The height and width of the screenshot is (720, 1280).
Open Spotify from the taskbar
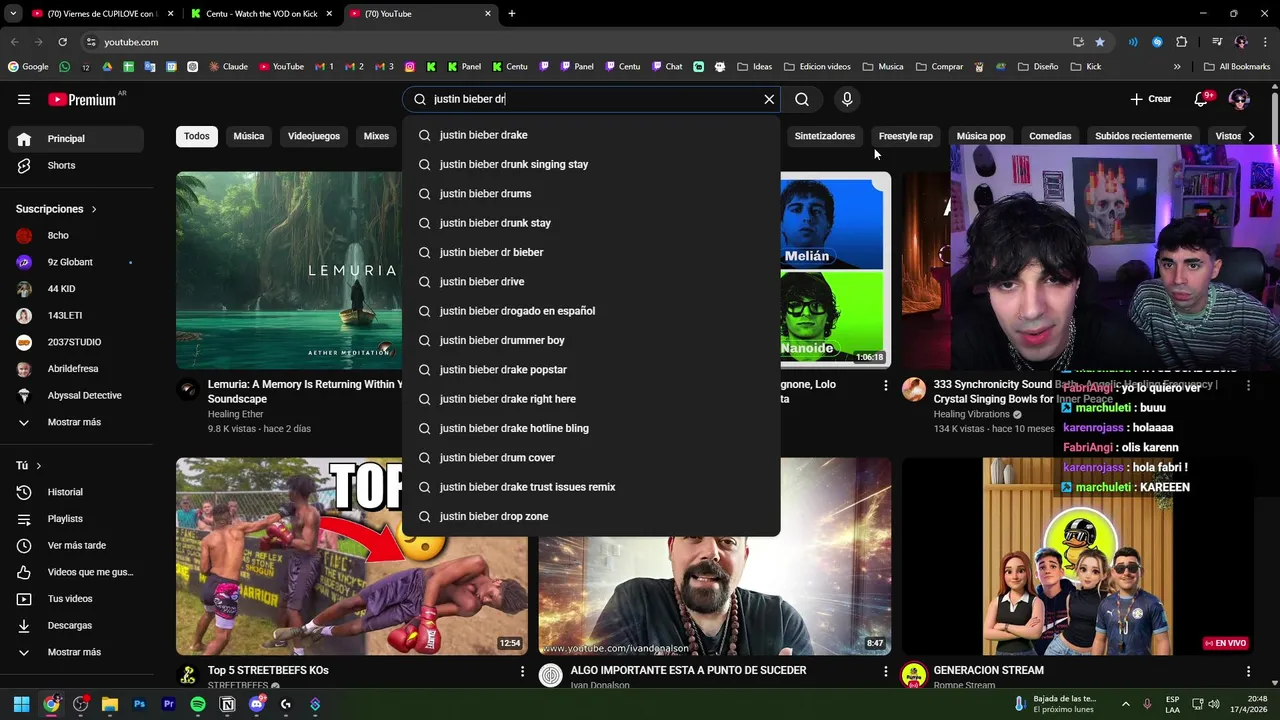tap(198, 704)
